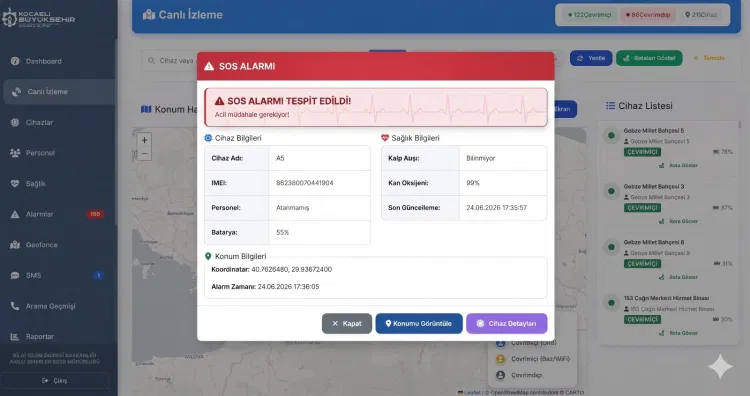Zoom in on the map
This screenshot has width=750, height=396.
click(x=144, y=140)
